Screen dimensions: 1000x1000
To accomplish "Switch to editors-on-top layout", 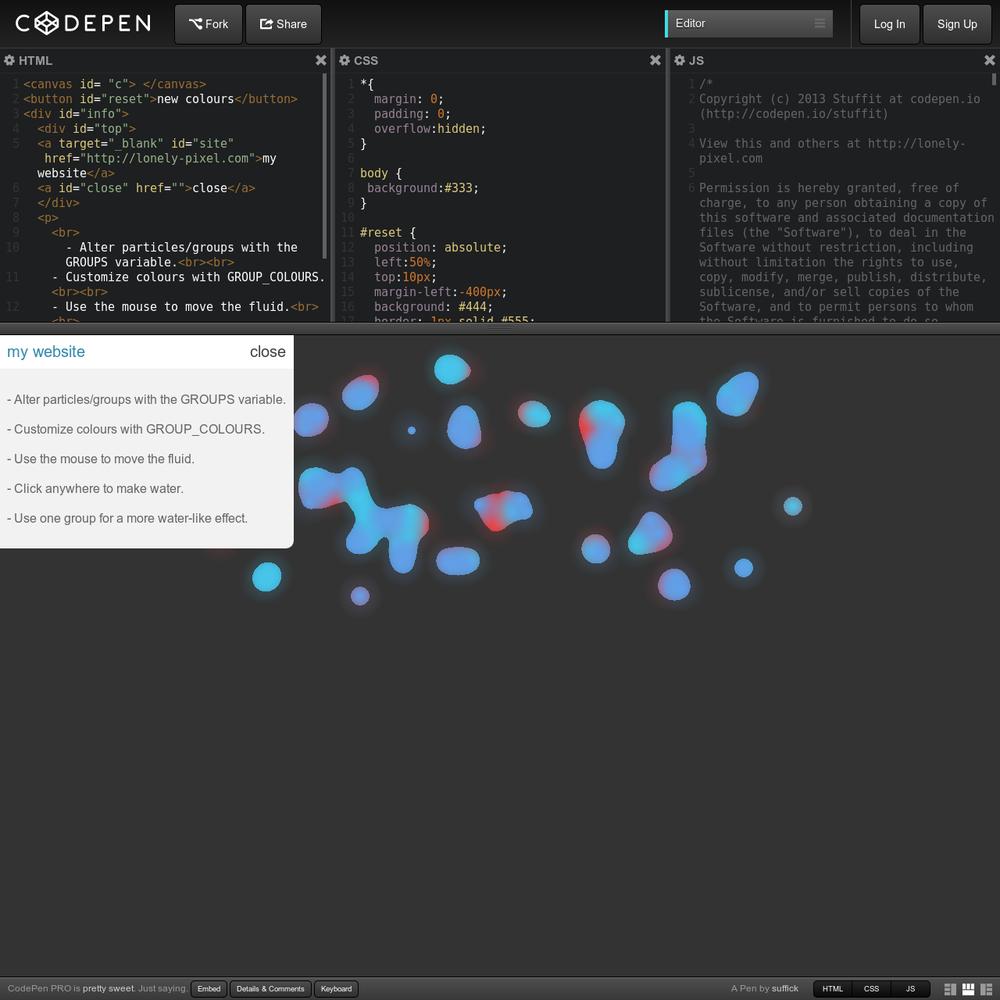I will (968, 989).
